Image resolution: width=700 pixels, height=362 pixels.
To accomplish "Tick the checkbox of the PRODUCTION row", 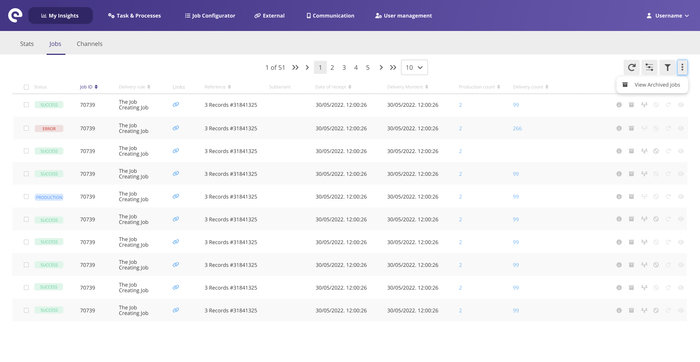I will [x=26, y=196].
